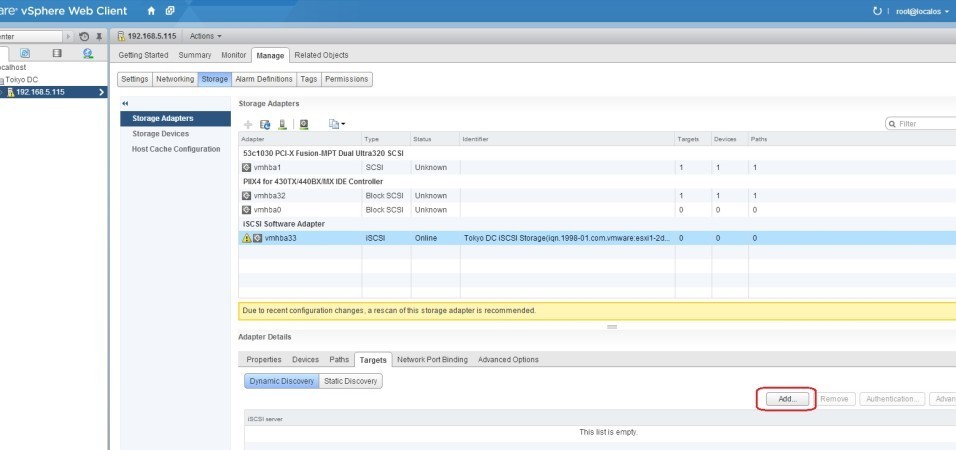Open the Permissions sub-tab
956x450 pixels.
pyautogui.click(x=346, y=79)
